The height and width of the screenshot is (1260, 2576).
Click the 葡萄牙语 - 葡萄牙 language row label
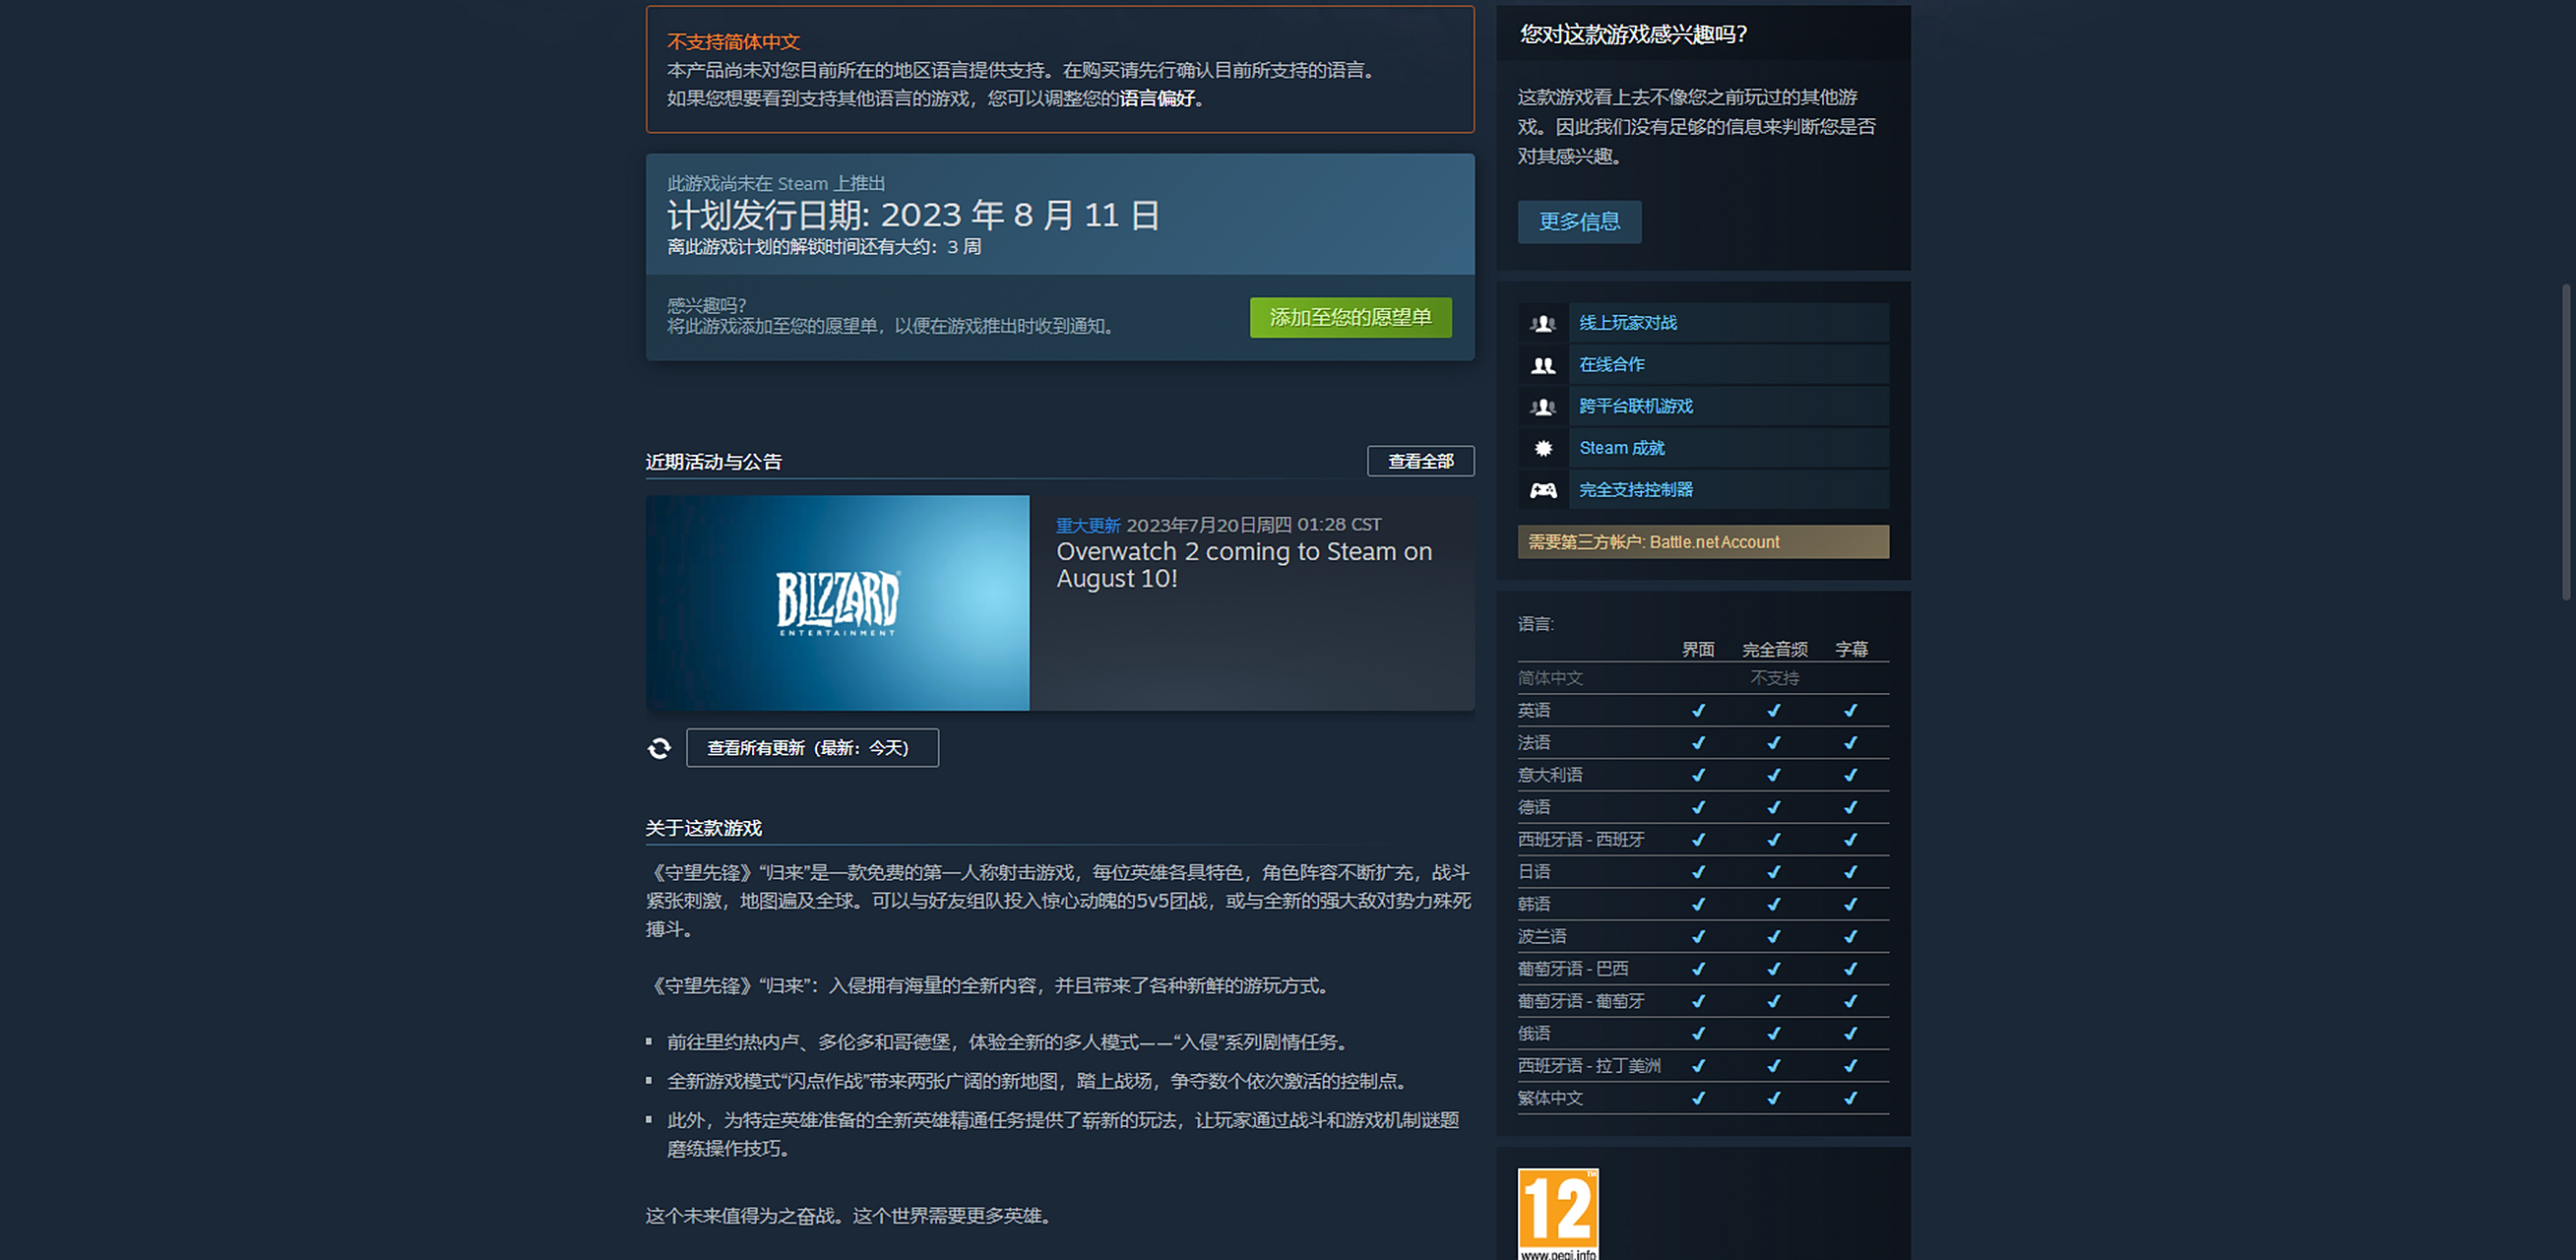pyautogui.click(x=1581, y=1000)
